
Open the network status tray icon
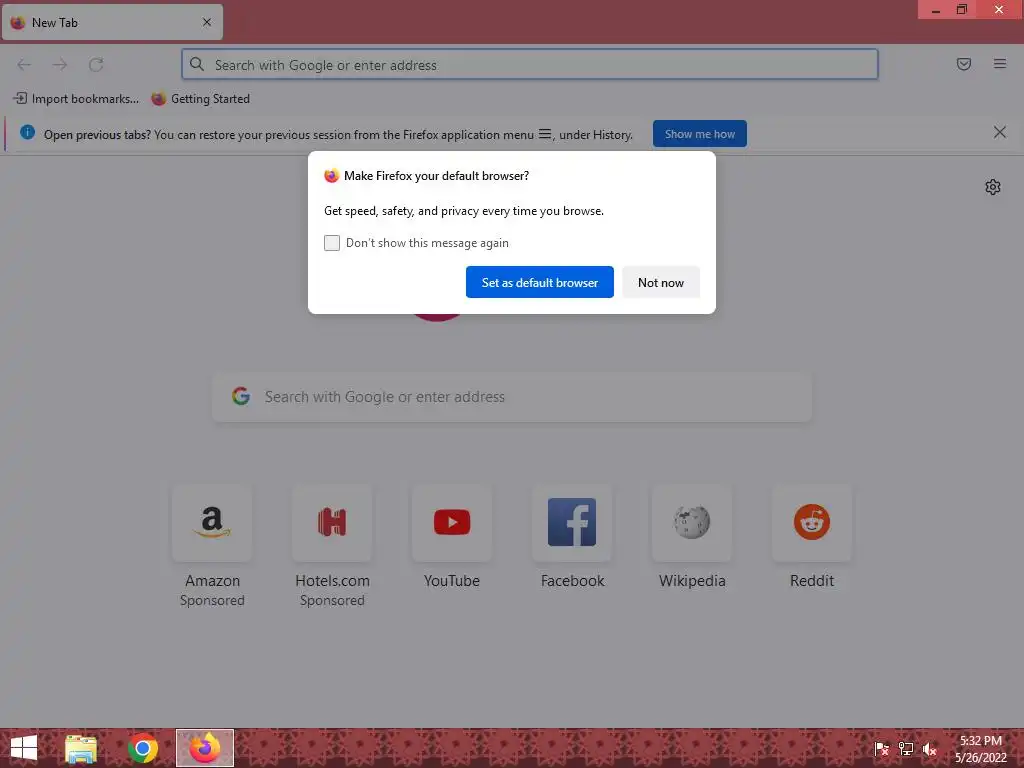[906, 749]
